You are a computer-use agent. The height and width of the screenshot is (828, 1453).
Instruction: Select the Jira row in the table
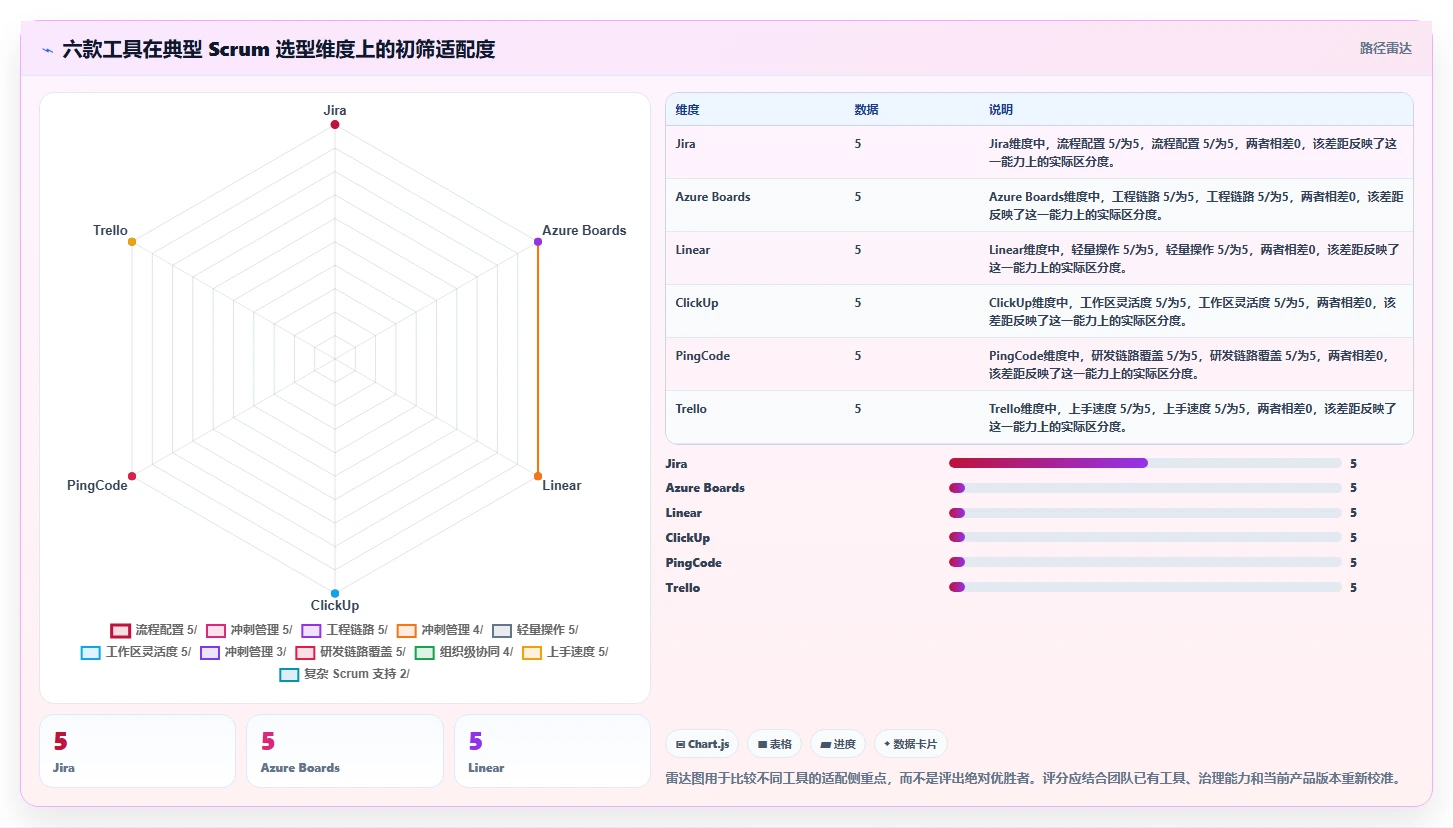coord(1039,152)
